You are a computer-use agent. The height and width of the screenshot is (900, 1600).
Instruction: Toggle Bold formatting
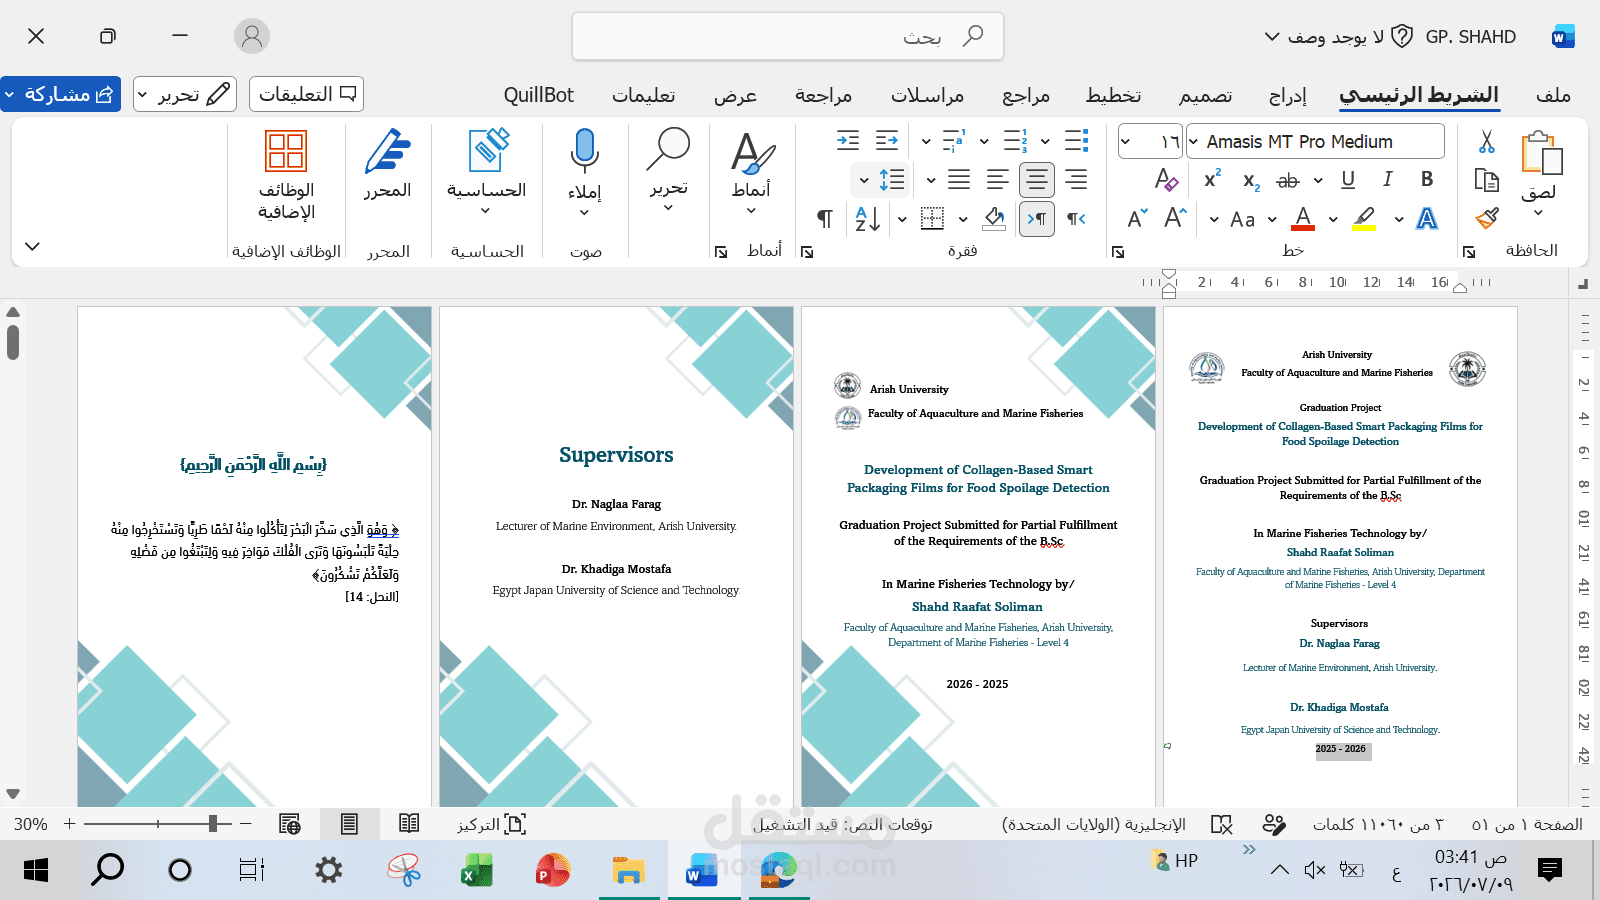pyautogui.click(x=1427, y=179)
